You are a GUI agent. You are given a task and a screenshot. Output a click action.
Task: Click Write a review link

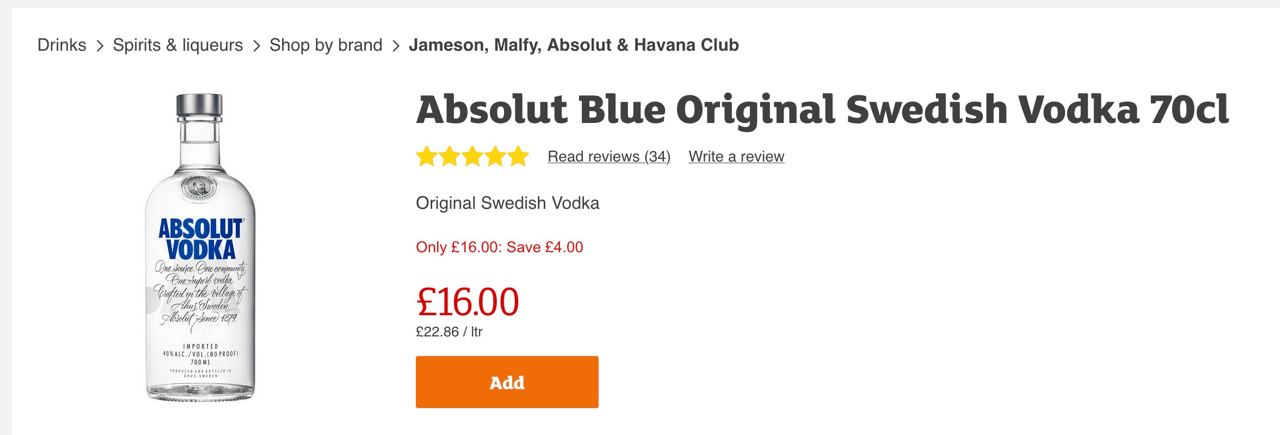(x=736, y=156)
